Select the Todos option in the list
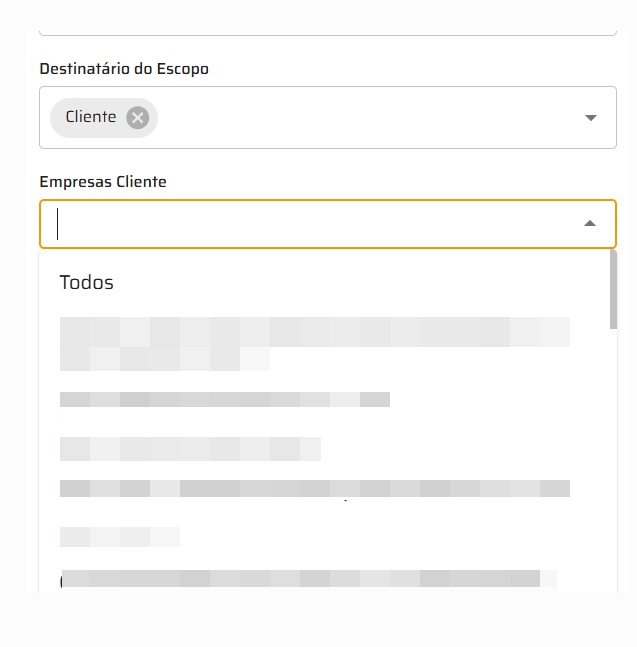 [x=87, y=282]
